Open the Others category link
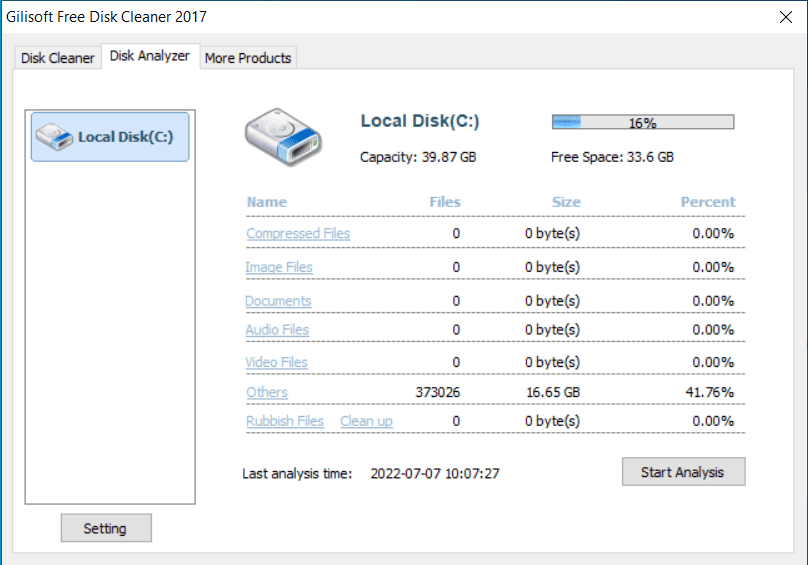 266,392
